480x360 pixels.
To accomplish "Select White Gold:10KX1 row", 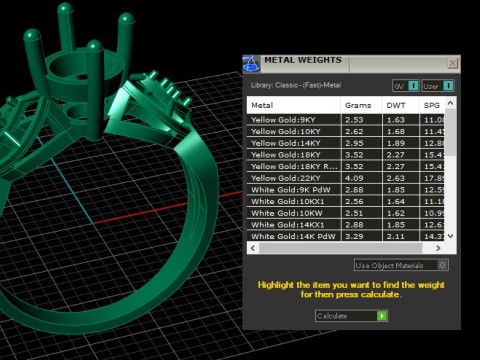I will [346, 201].
